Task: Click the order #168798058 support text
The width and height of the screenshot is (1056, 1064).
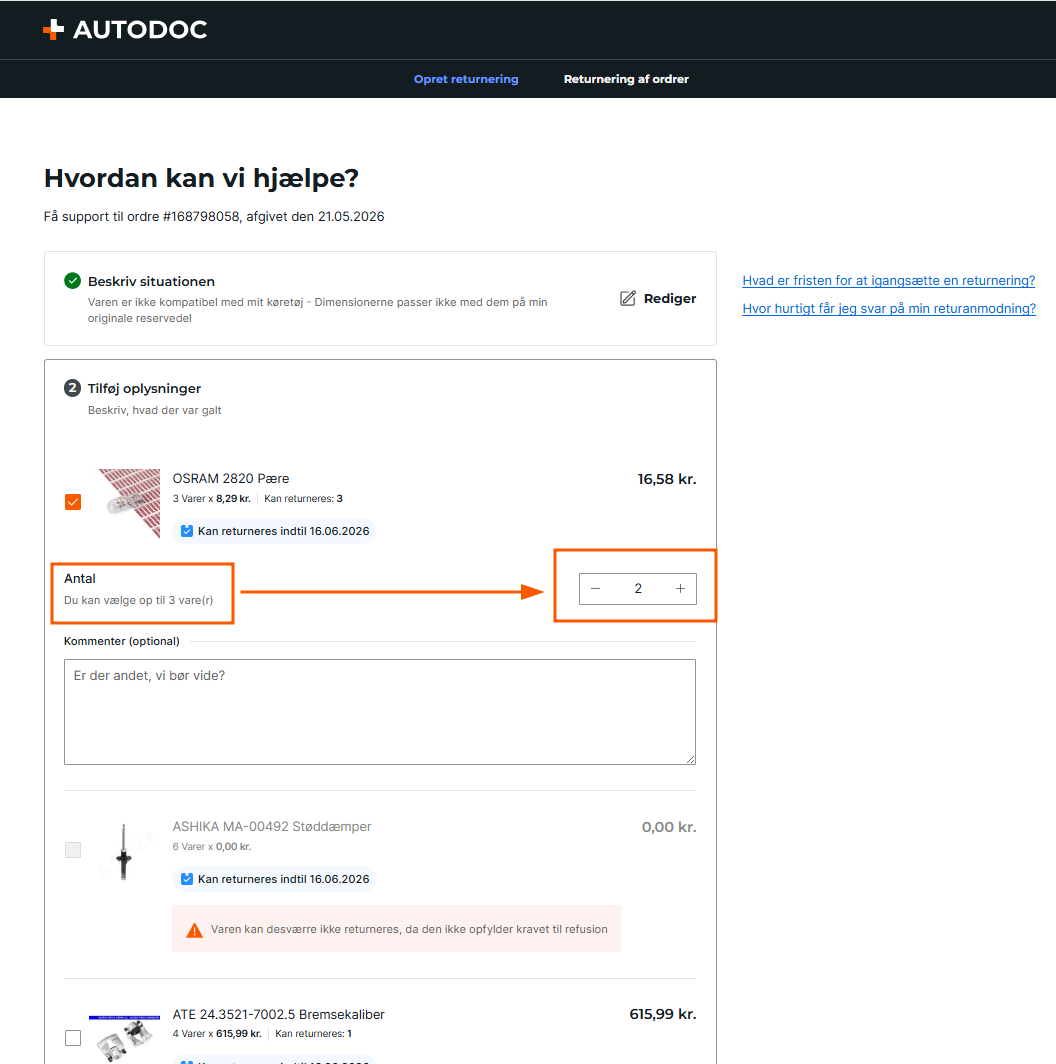Action: coord(214,216)
